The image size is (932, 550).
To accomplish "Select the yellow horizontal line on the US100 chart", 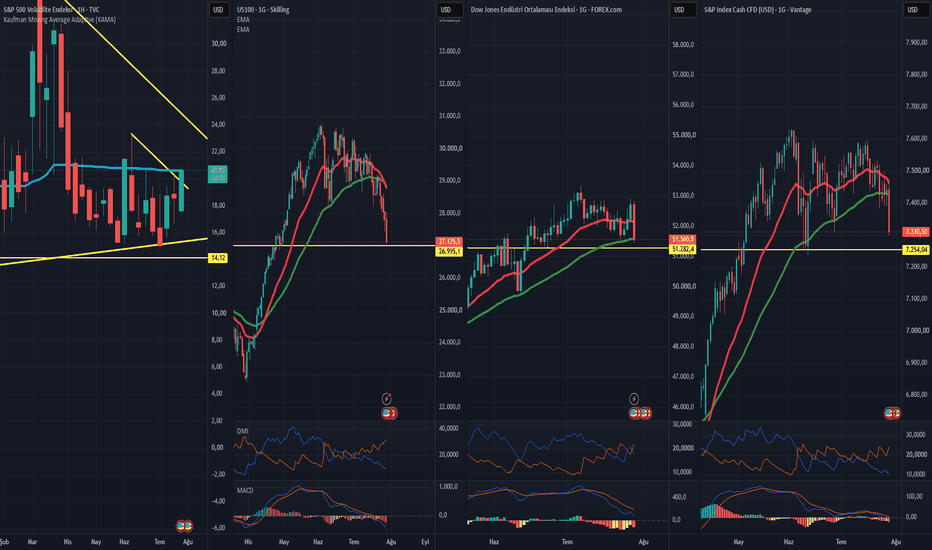I will pyautogui.click(x=334, y=245).
